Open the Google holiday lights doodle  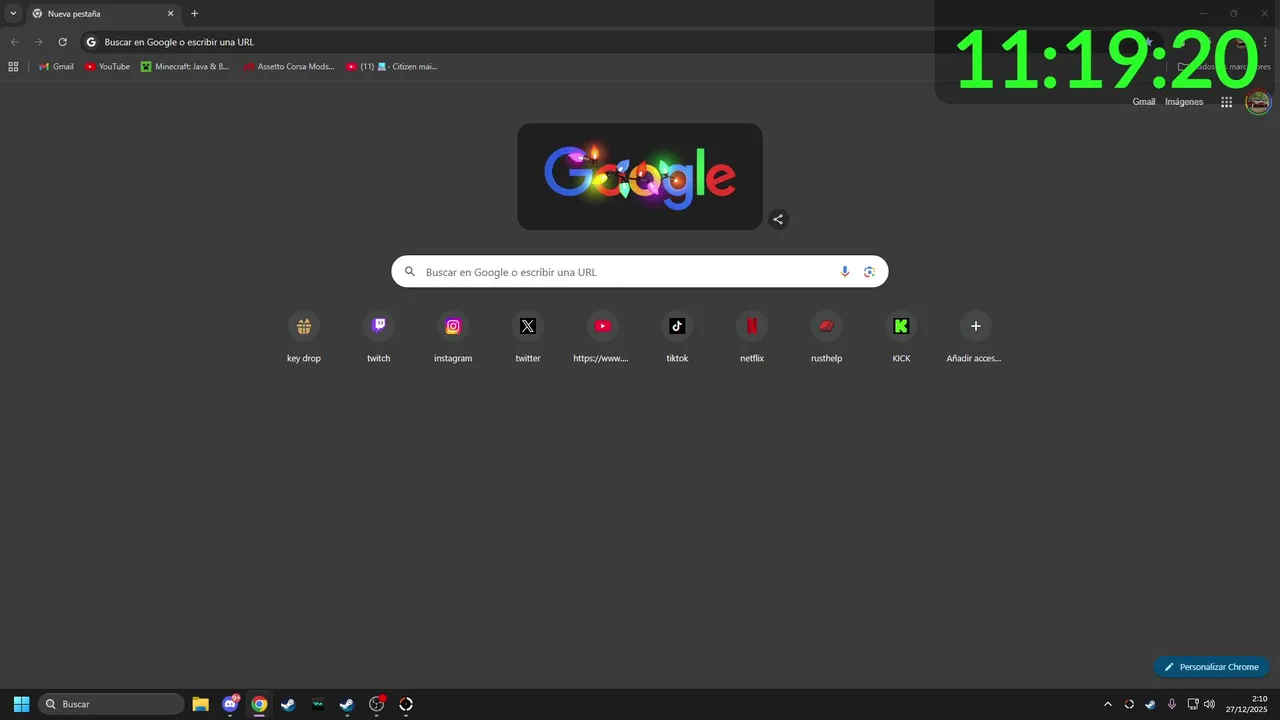[x=640, y=177]
